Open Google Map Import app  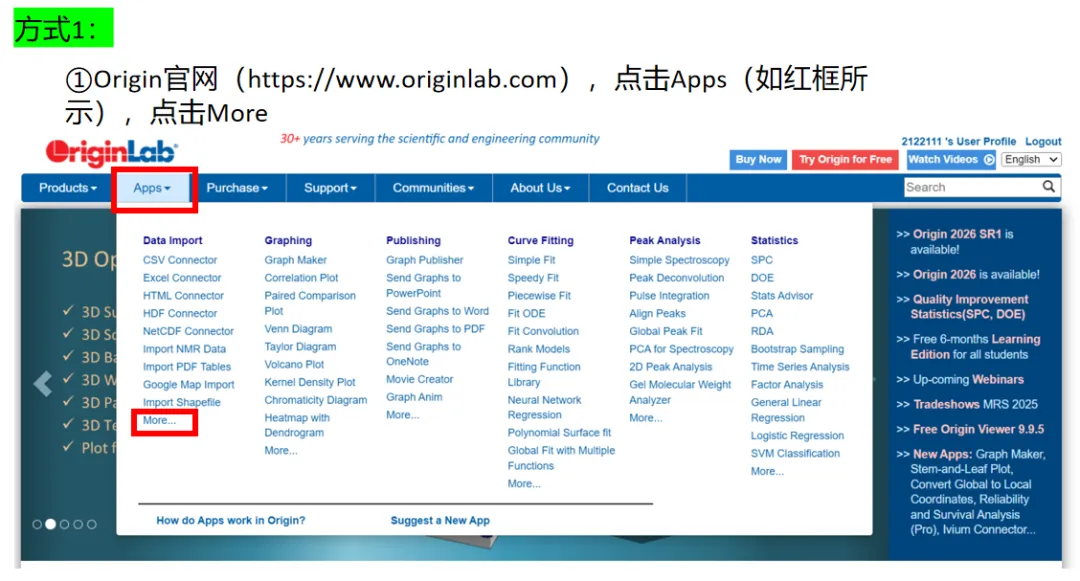point(188,385)
